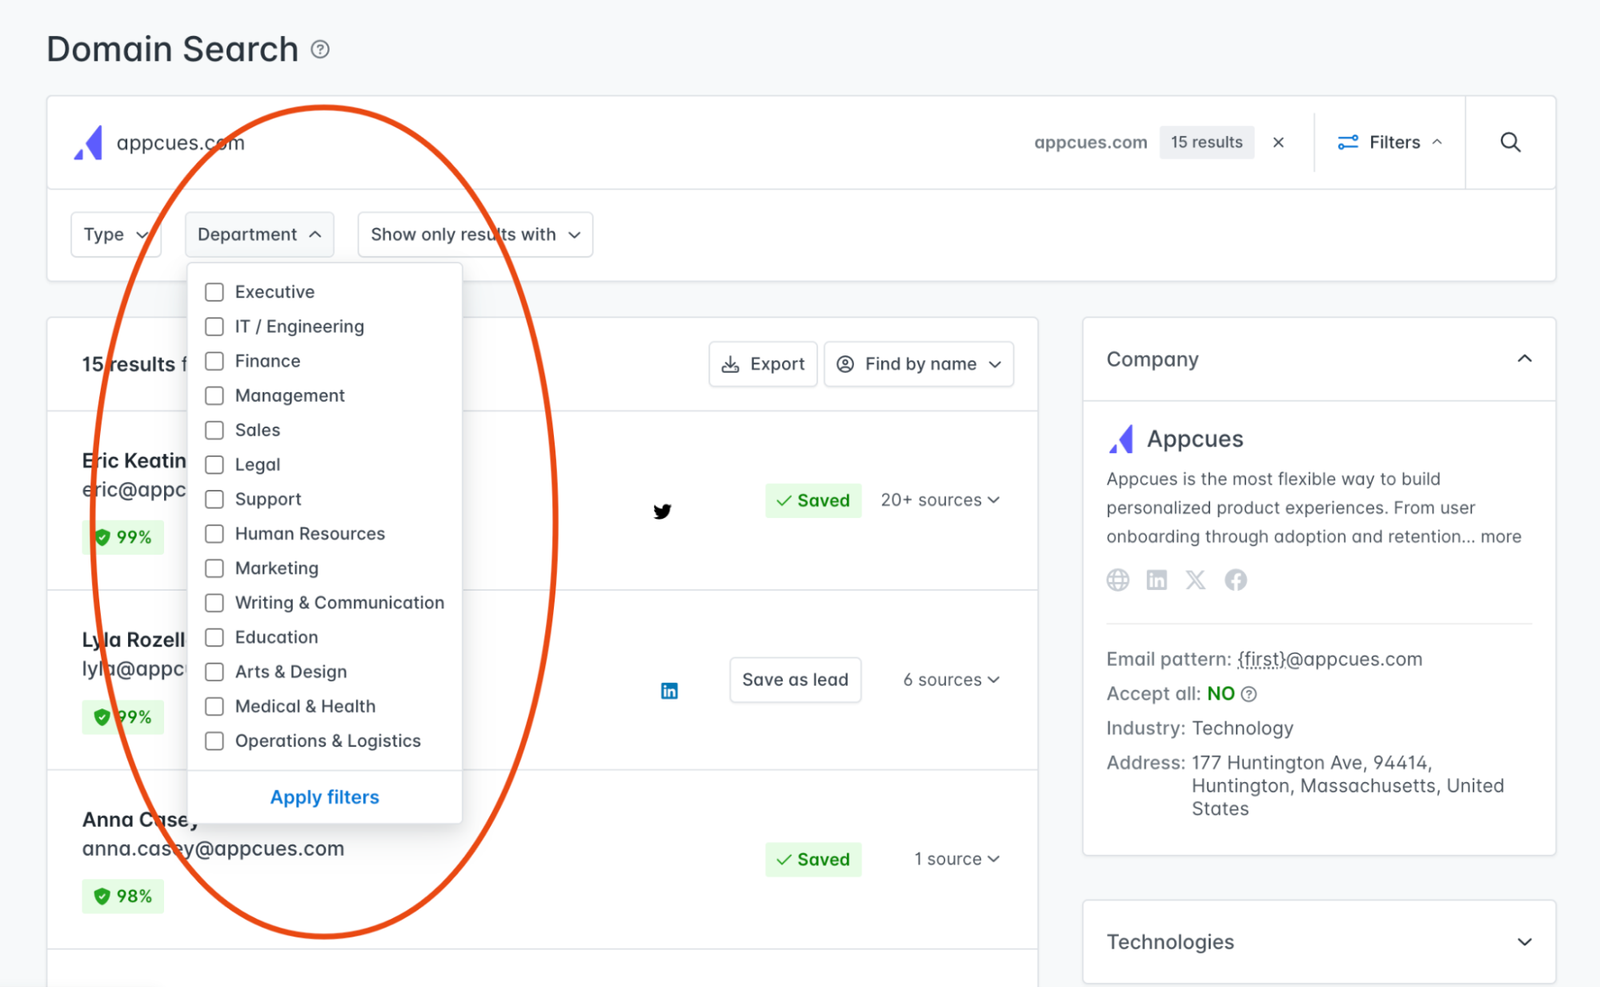This screenshot has width=1600, height=987.
Task: Expand the Show only results with dropdown
Action: click(474, 234)
